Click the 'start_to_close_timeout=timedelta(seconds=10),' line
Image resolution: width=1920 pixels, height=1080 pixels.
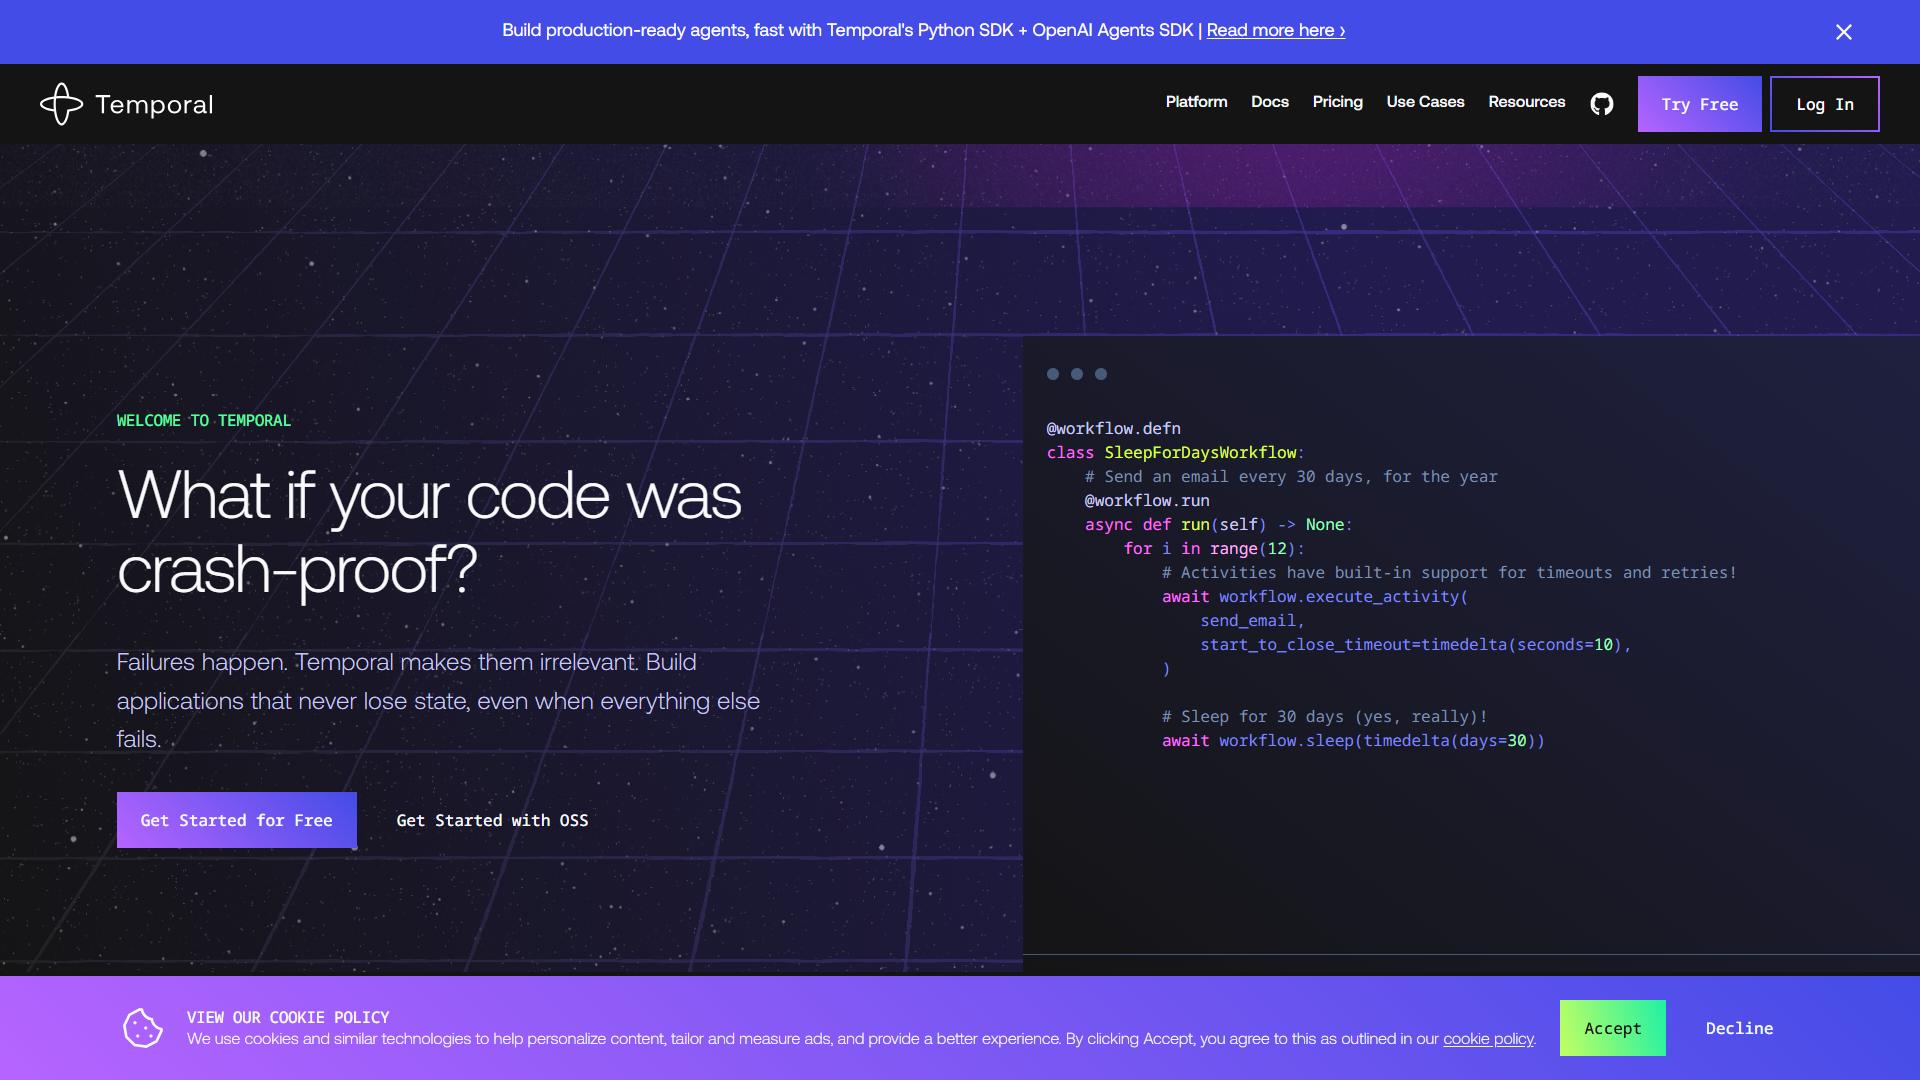tap(1416, 645)
